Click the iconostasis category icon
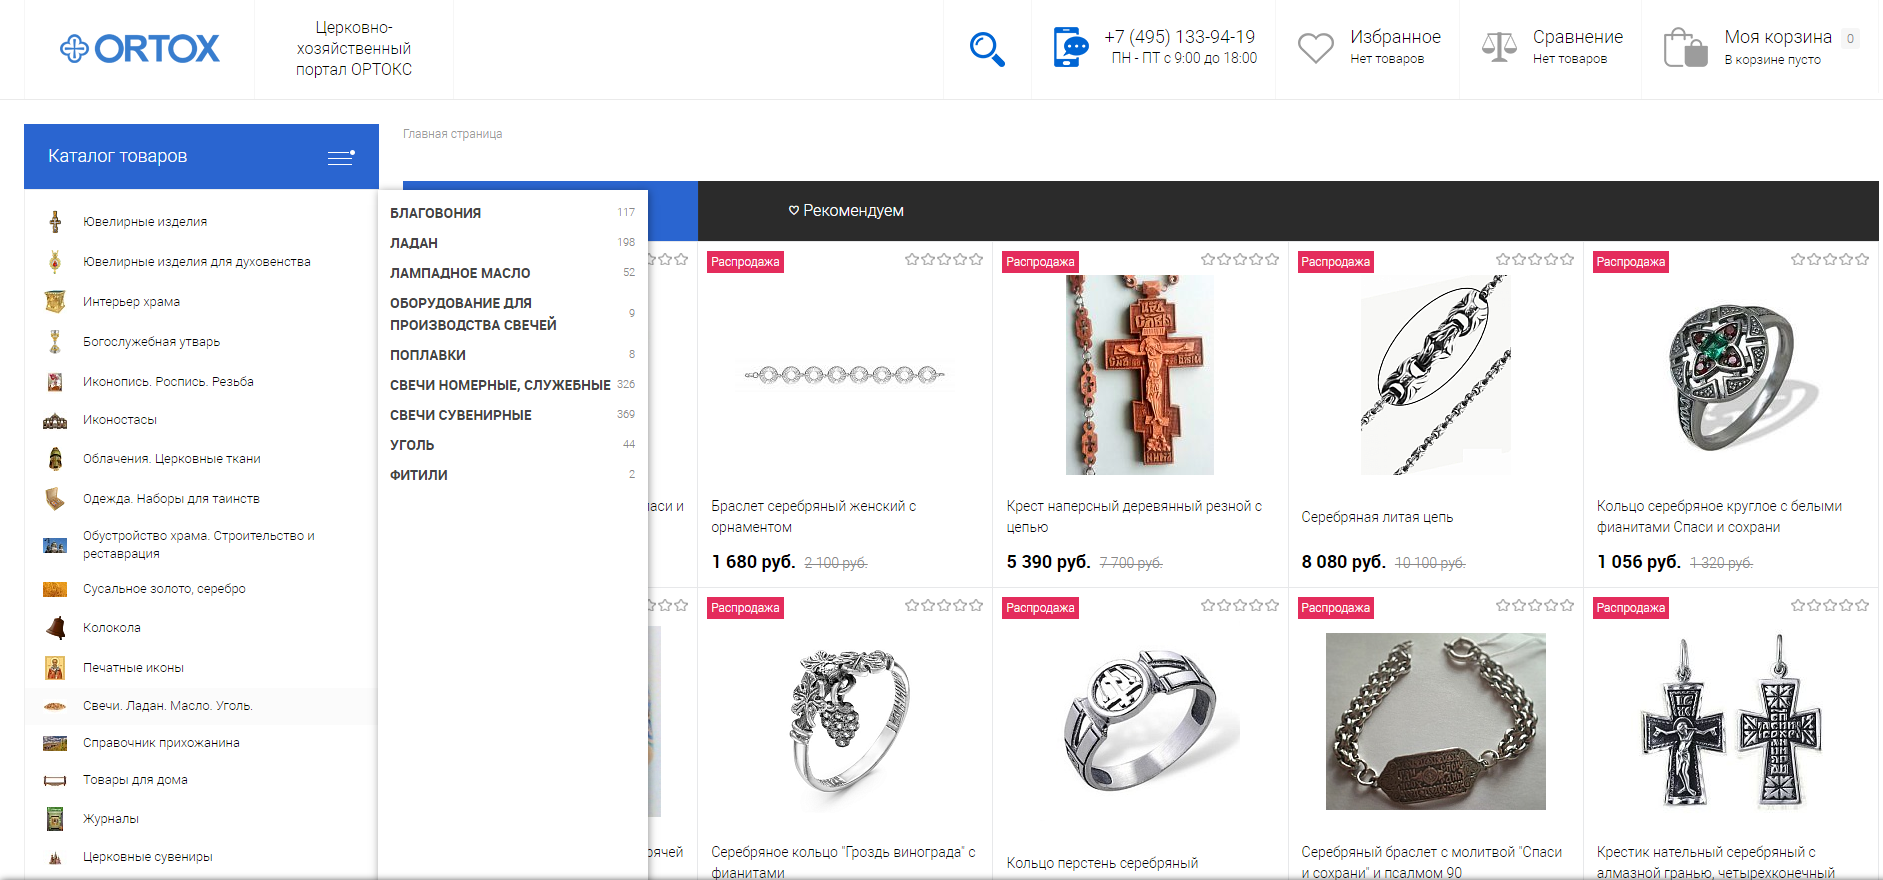 (x=55, y=420)
